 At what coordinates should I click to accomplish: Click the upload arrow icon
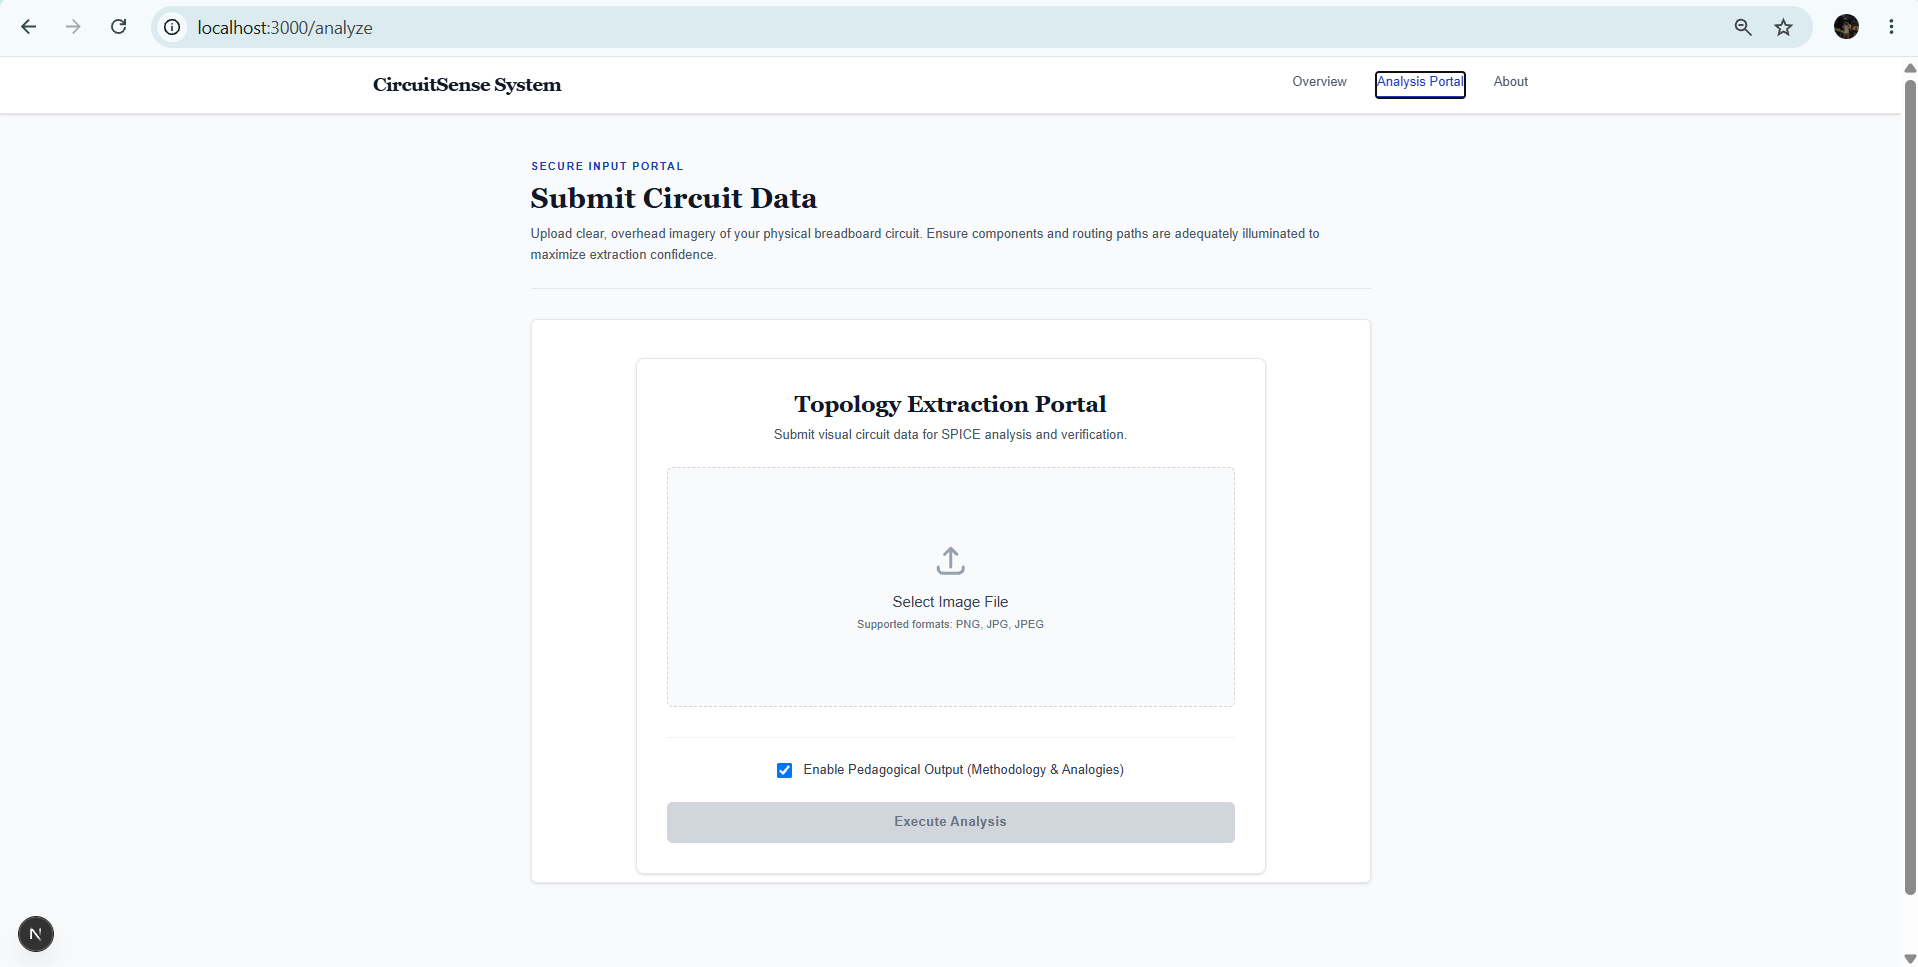pyautogui.click(x=950, y=561)
